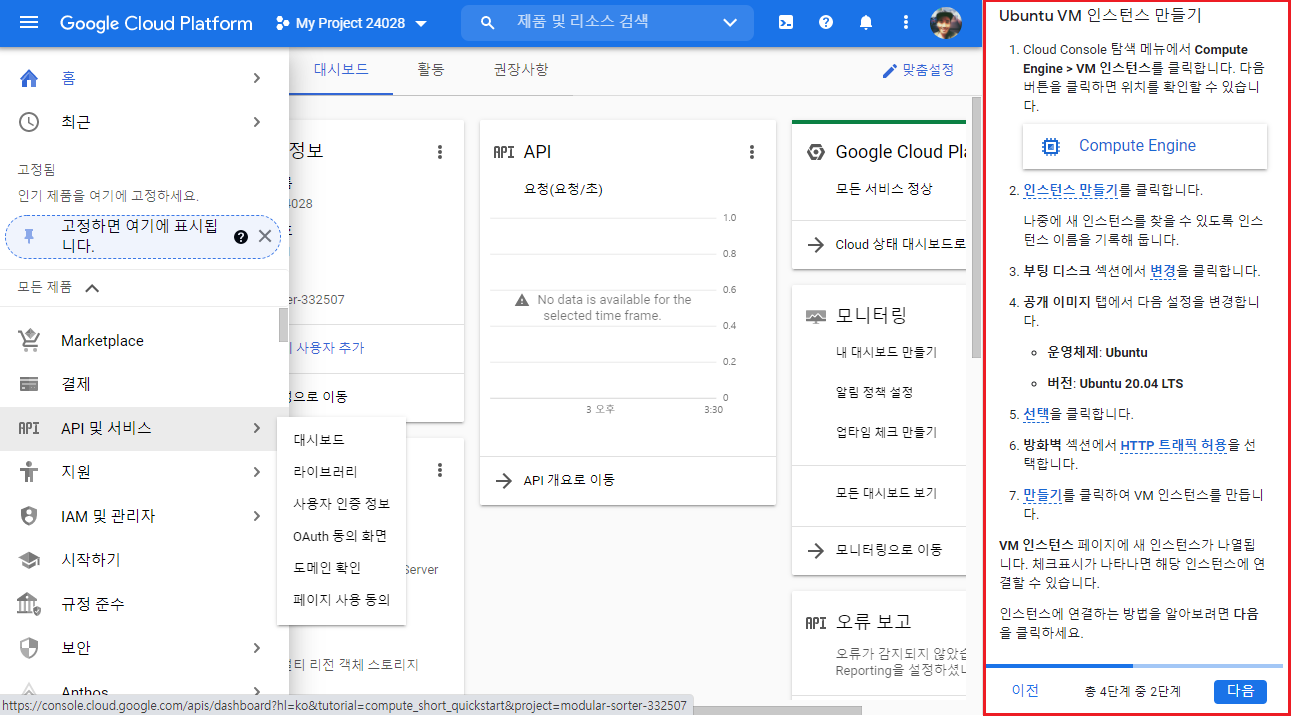
Task: Click Cloud 상태 대시보드로 link
Action: pos(900,244)
